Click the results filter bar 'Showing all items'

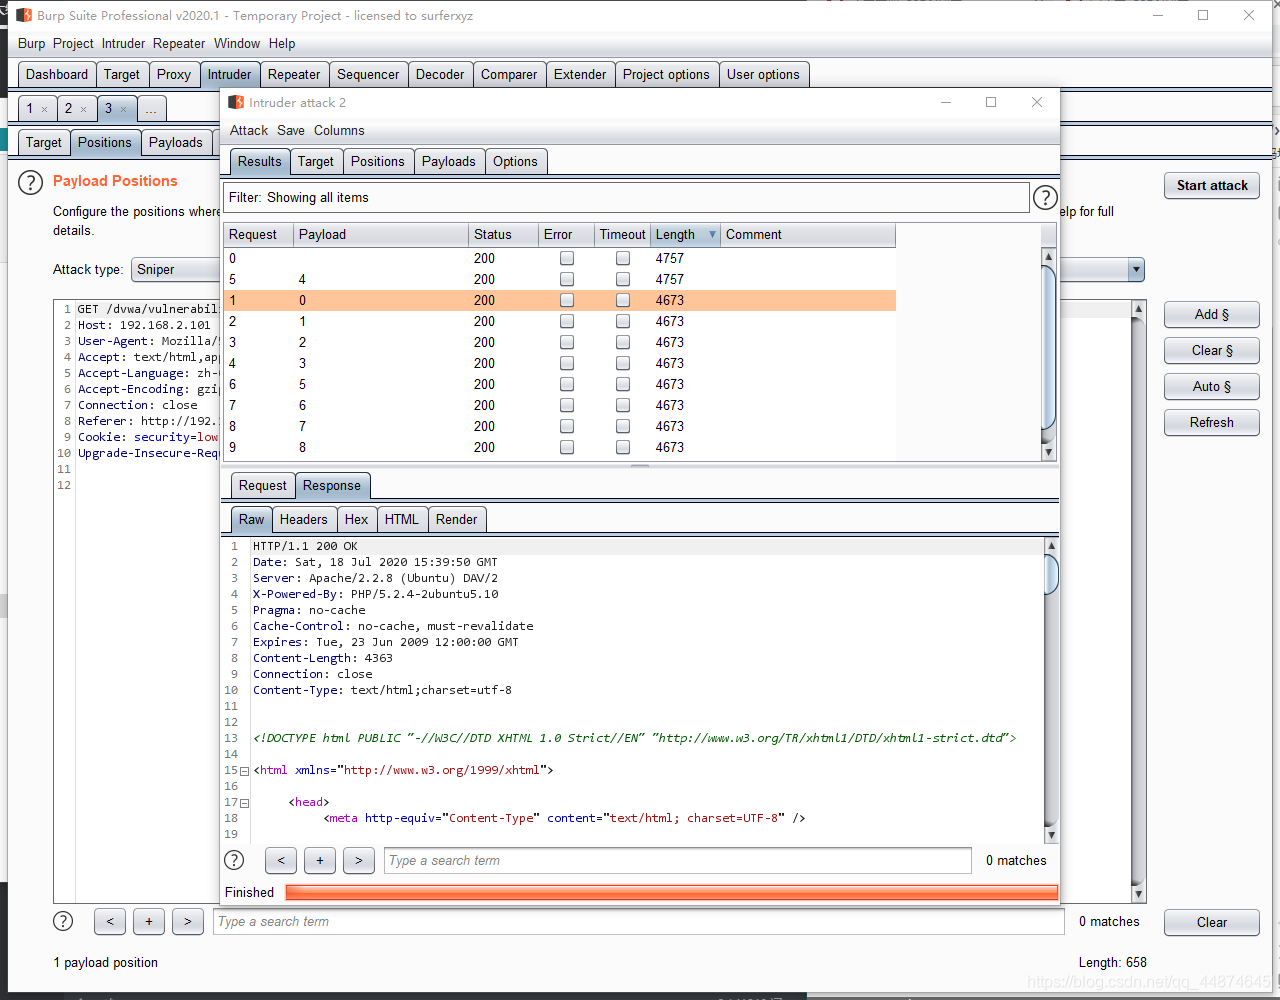627,198
